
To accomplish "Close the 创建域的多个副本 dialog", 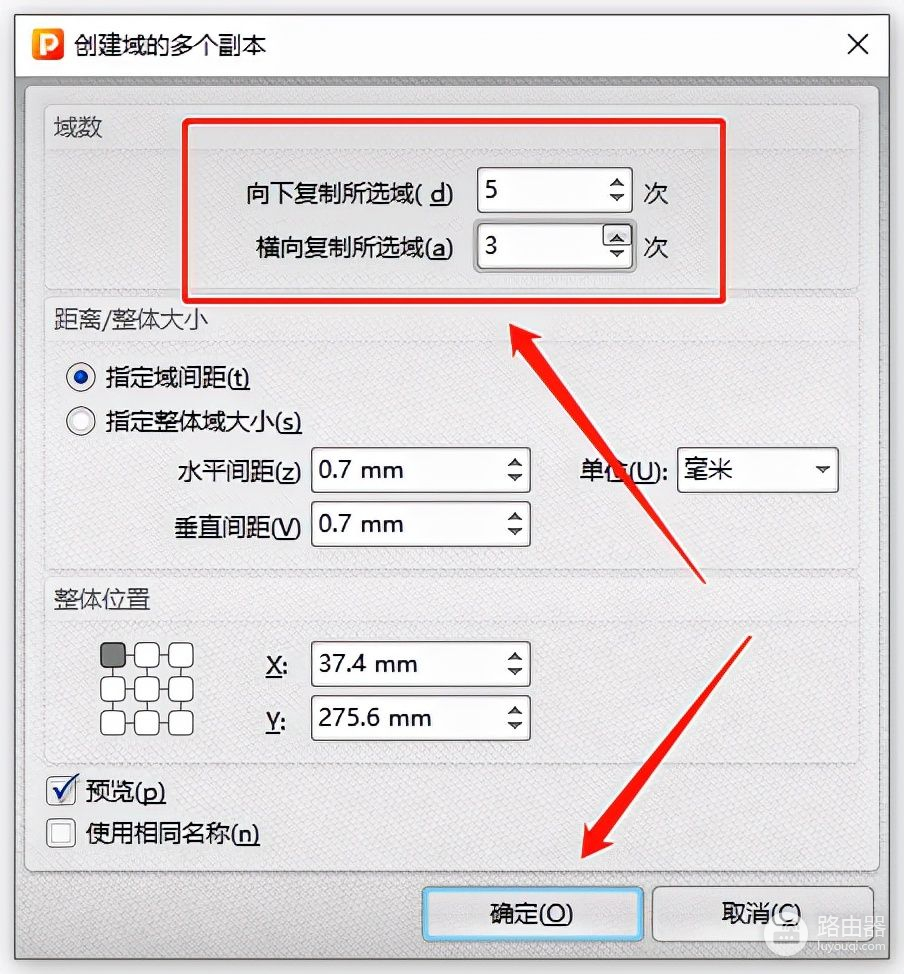I will (857, 45).
